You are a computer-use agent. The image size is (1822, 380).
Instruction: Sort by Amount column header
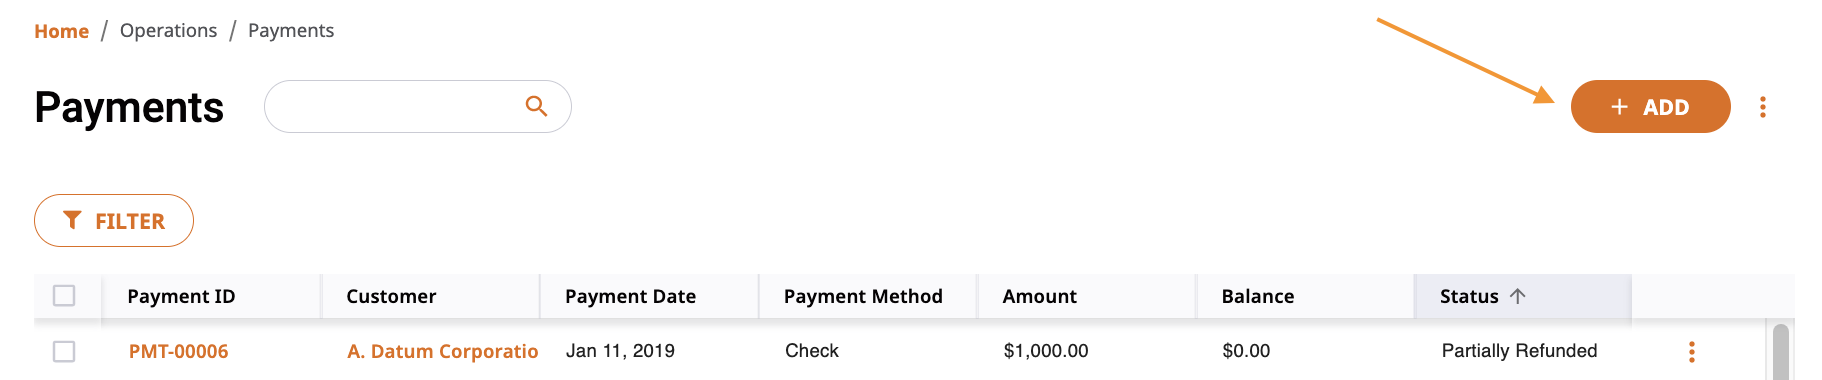tap(1039, 296)
